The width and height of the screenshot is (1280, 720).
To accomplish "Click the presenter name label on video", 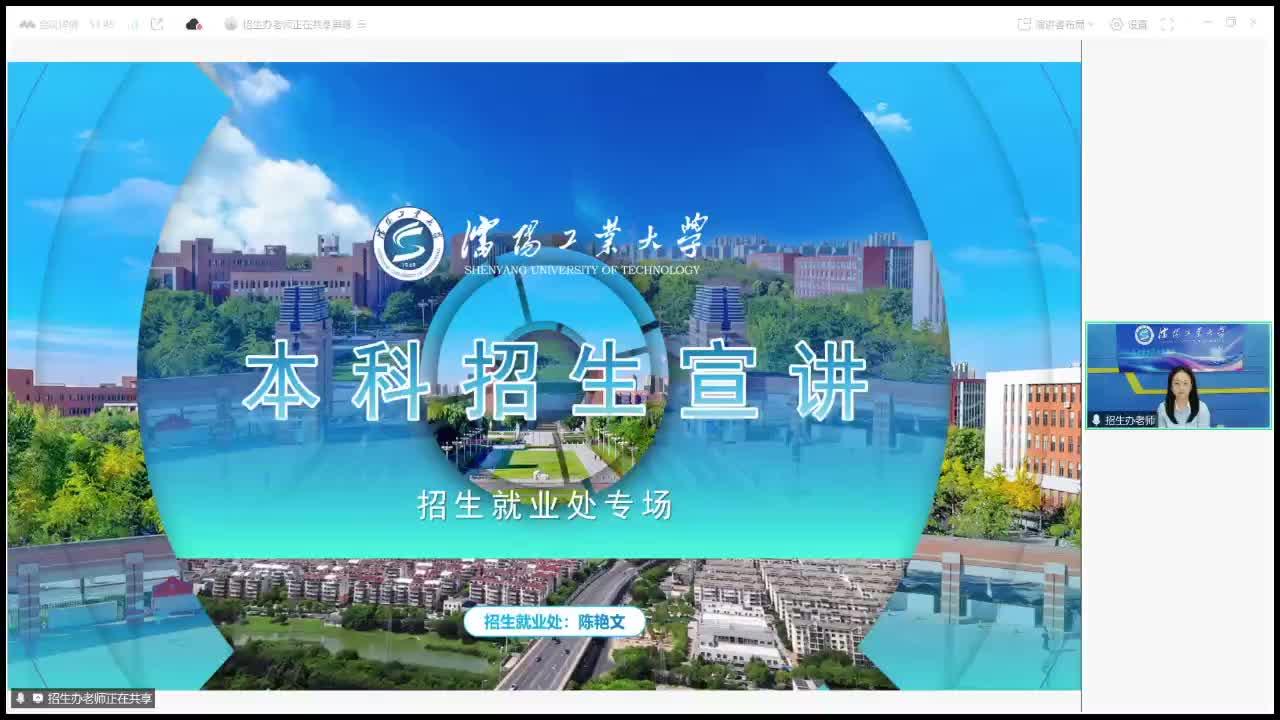I will [x=1129, y=420].
